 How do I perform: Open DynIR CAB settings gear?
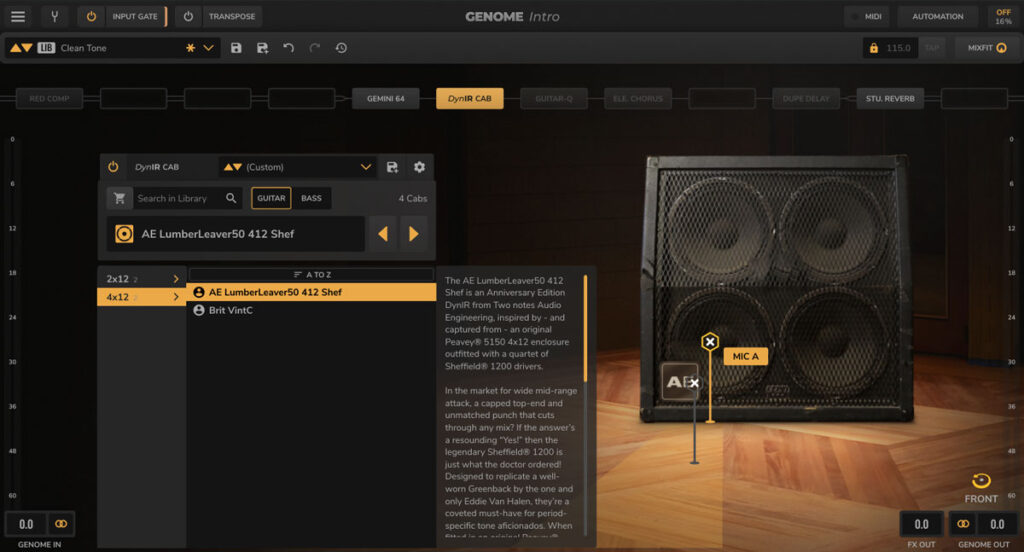[419, 167]
